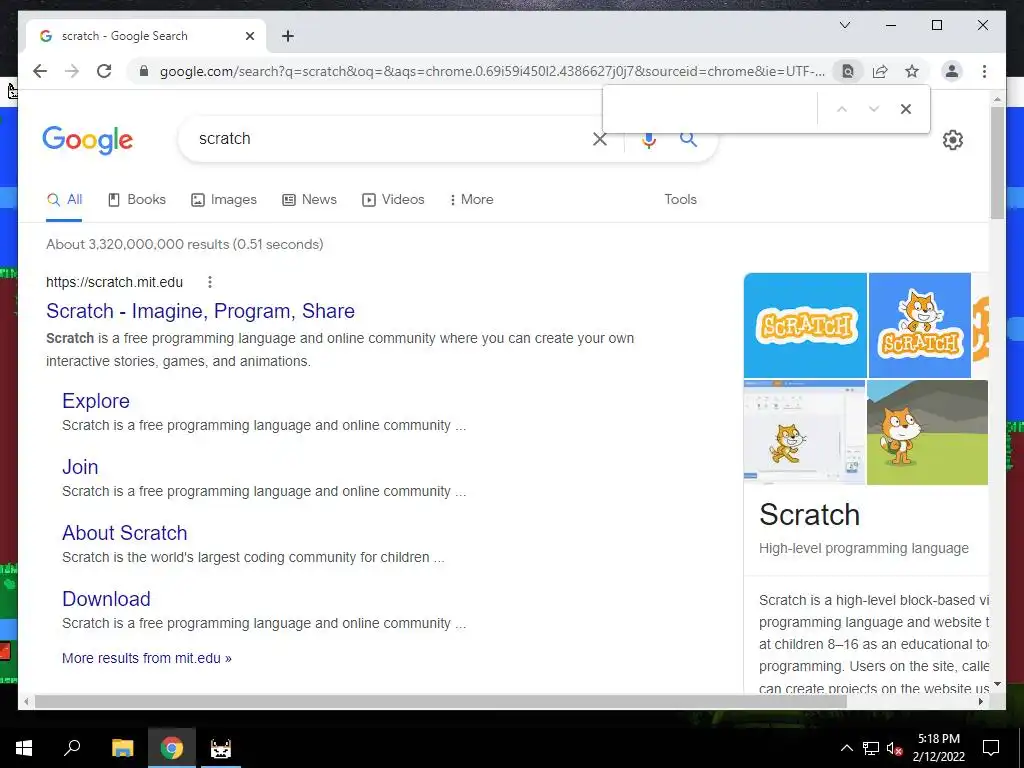The height and width of the screenshot is (768, 1024).
Task: Open a new tab with the plus button
Action: tap(288, 36)
